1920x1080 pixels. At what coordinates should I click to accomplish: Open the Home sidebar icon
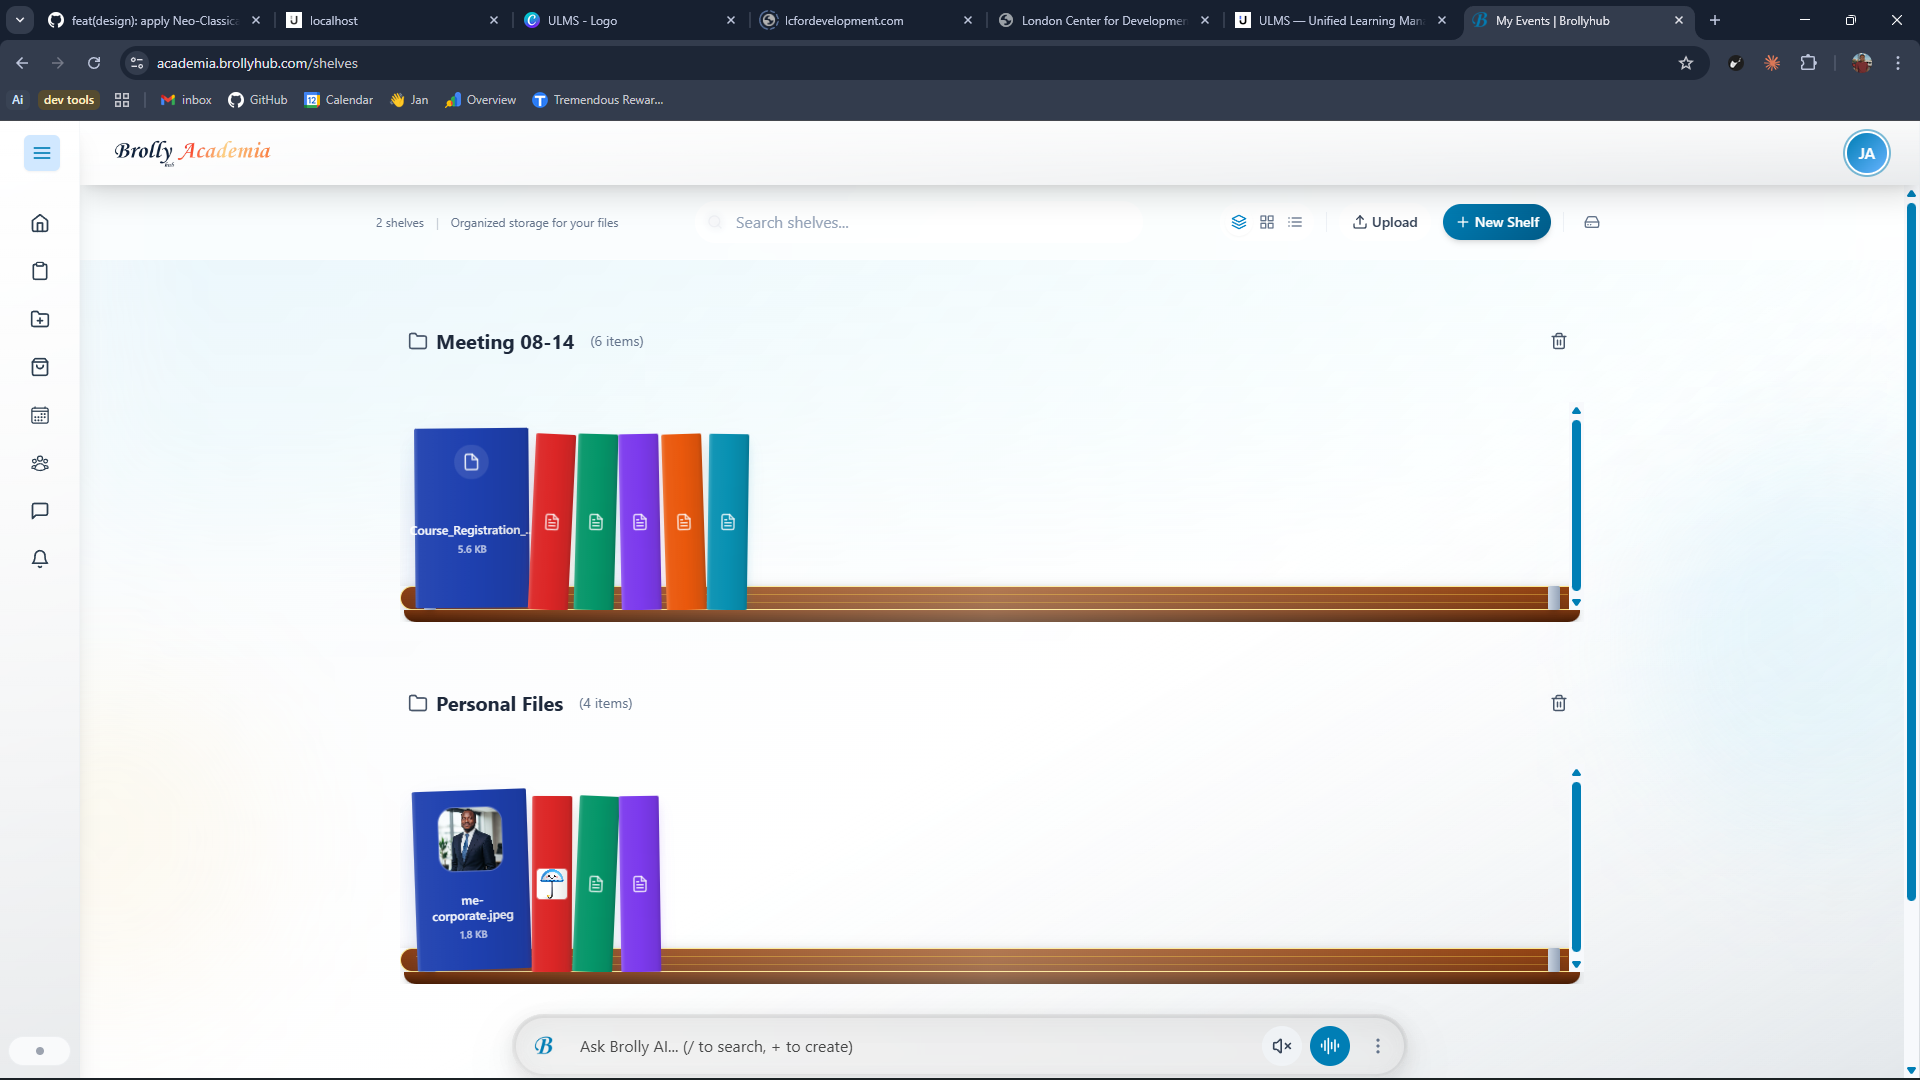tap(40, 223)
